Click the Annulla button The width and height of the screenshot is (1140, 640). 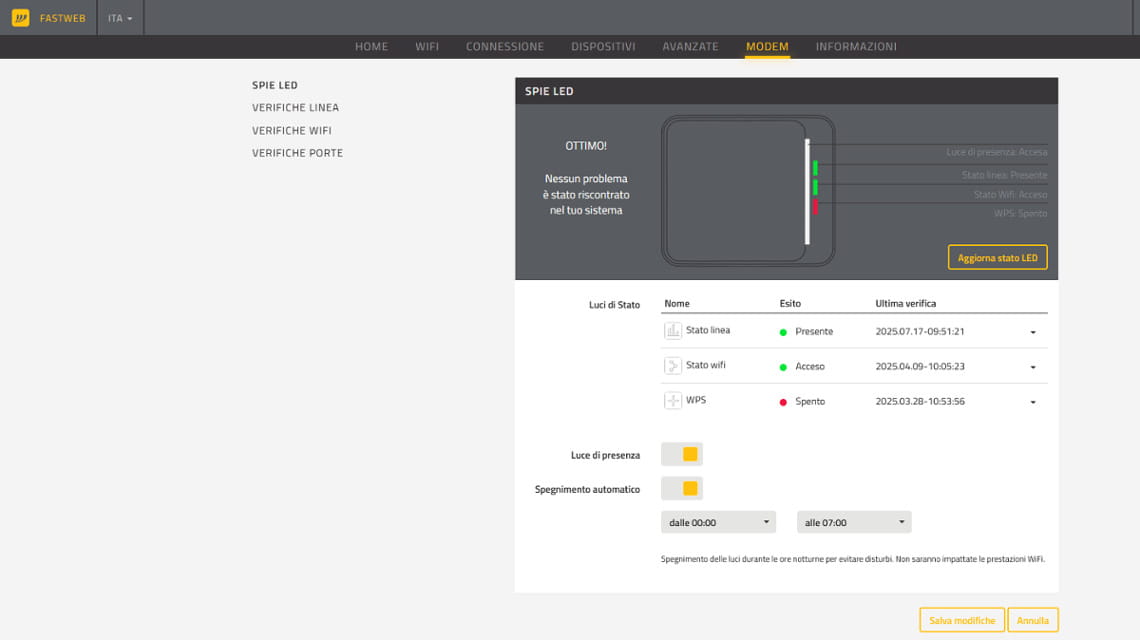1032,620
